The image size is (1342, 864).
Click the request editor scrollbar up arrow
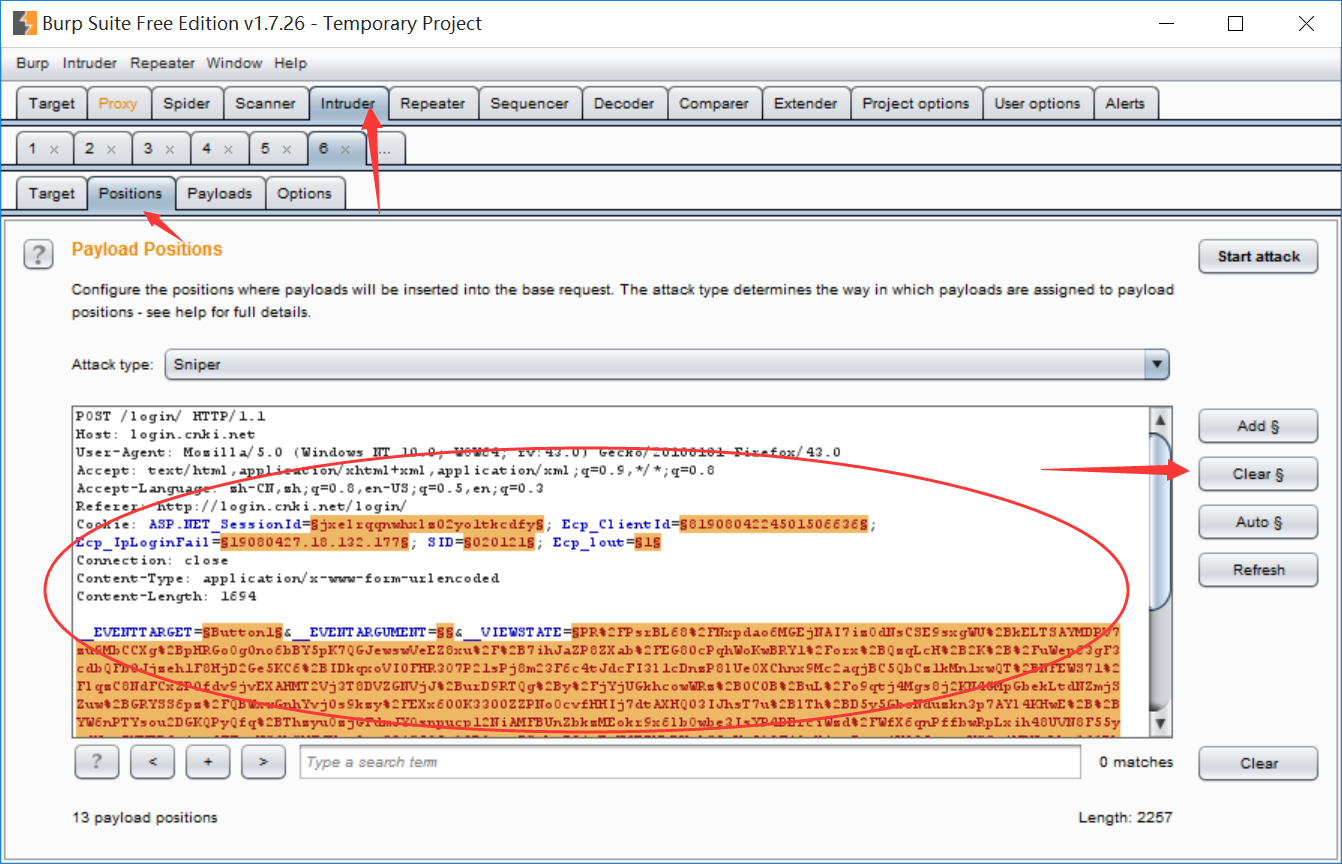pos(1160,420)
